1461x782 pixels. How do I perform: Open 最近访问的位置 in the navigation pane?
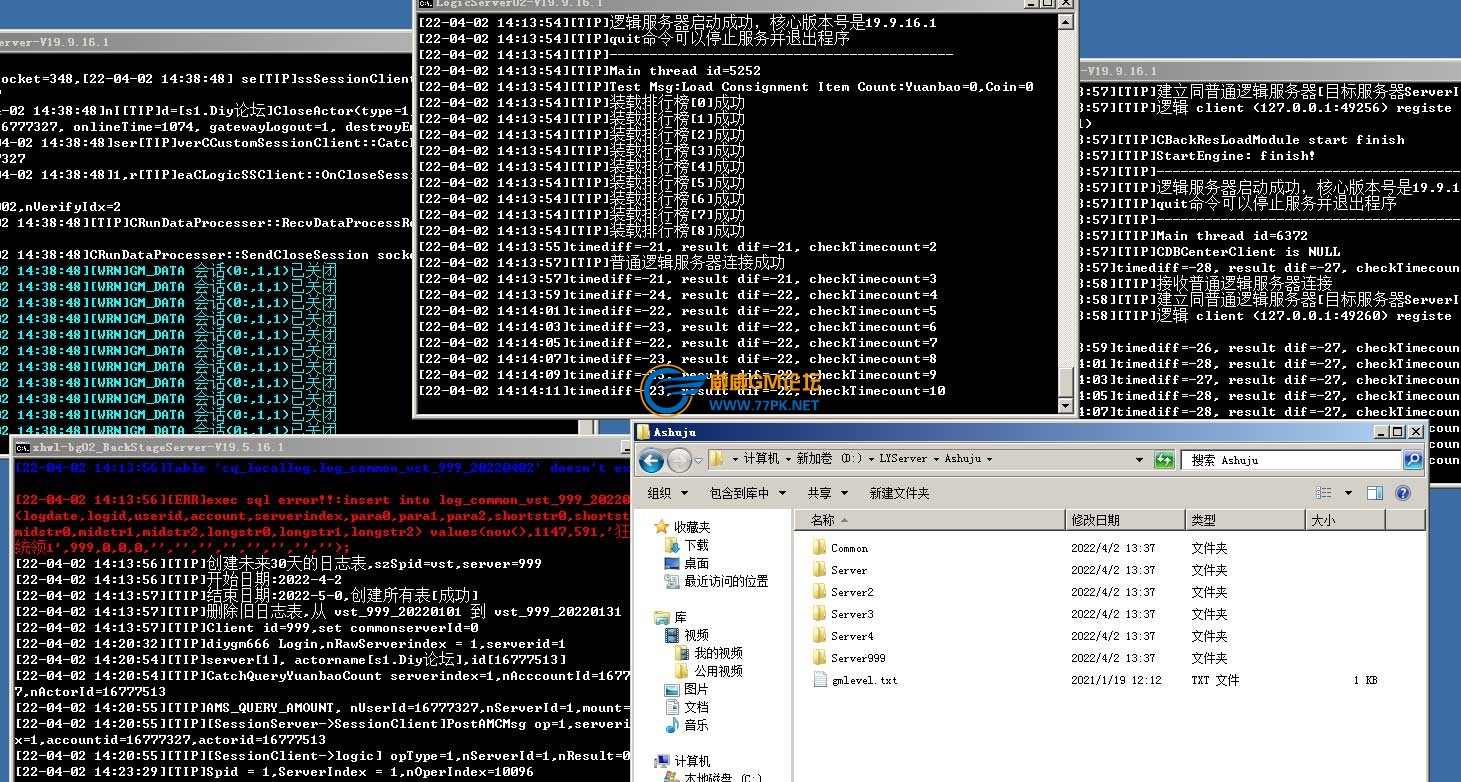click(x=726, y=581)
